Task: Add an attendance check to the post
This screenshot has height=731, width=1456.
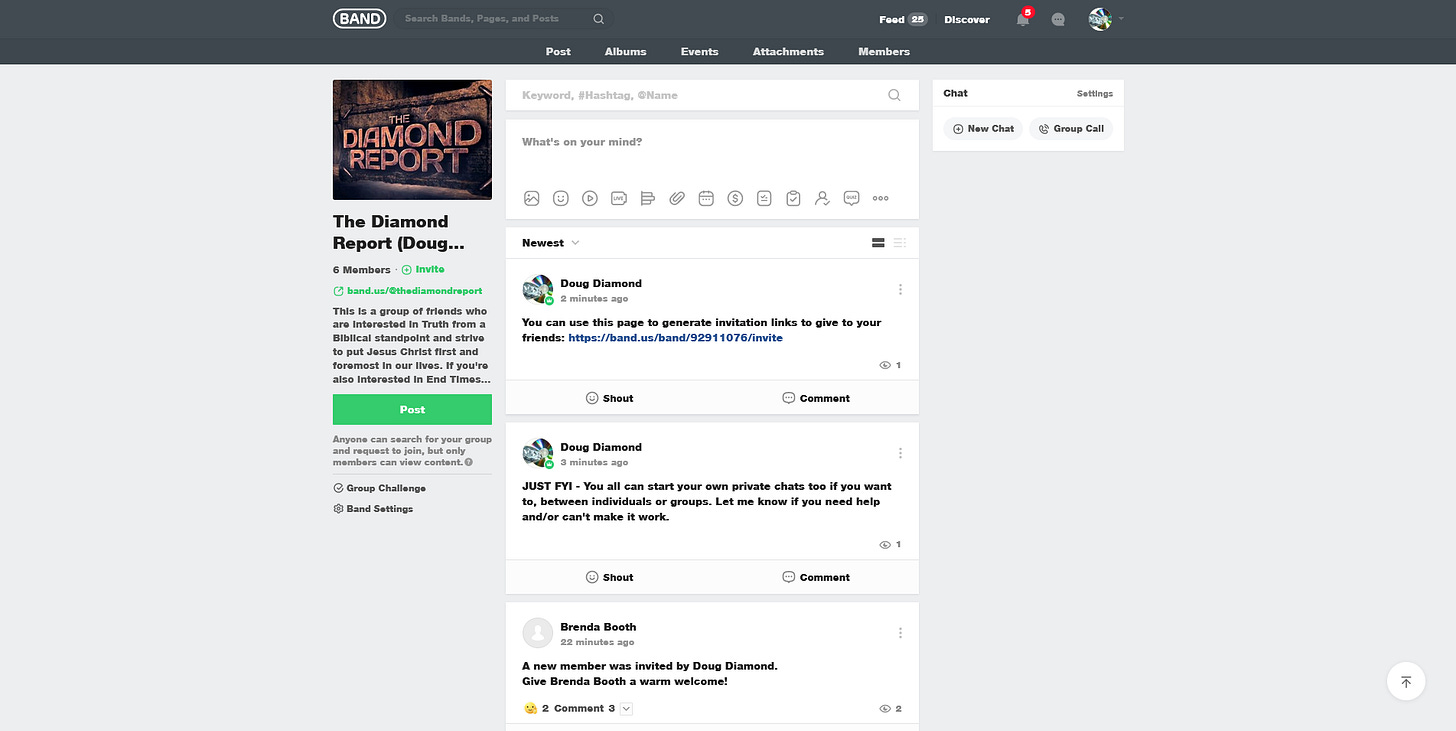Action: click(x=822, y=198)
